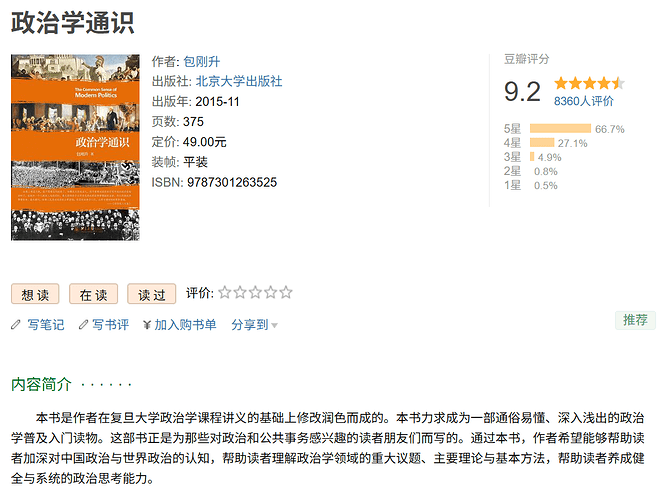The width and height of the screenshot is (664, 500).
Task: Rate the book two stars
Action: pyautogui.click(x=240, y=293)
